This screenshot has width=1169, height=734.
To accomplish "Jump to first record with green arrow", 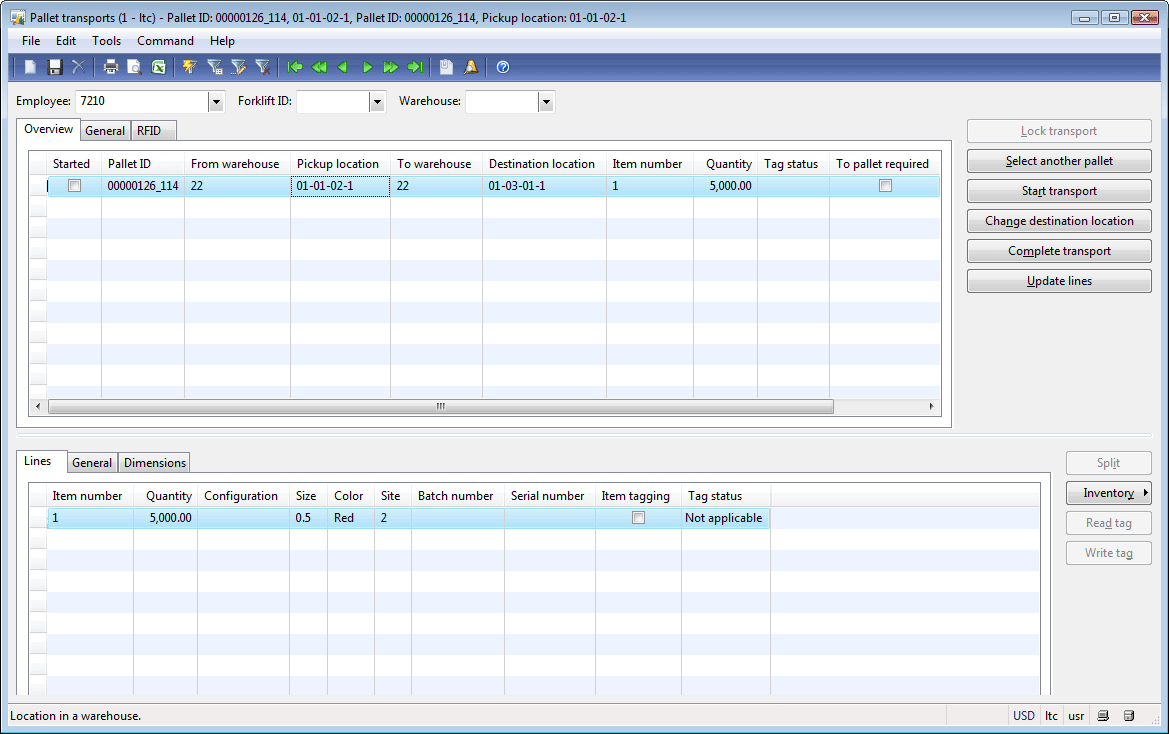I will pos(295,67).
